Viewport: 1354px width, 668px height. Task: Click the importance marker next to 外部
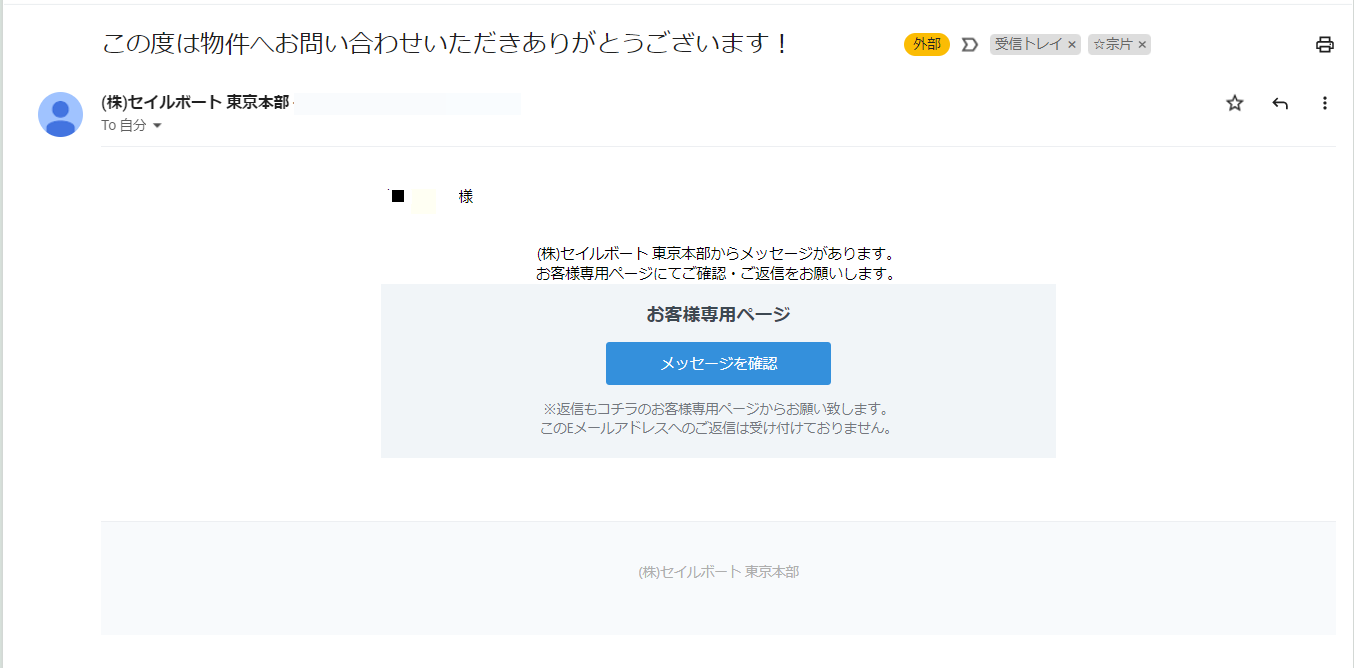tap(969, 44)
